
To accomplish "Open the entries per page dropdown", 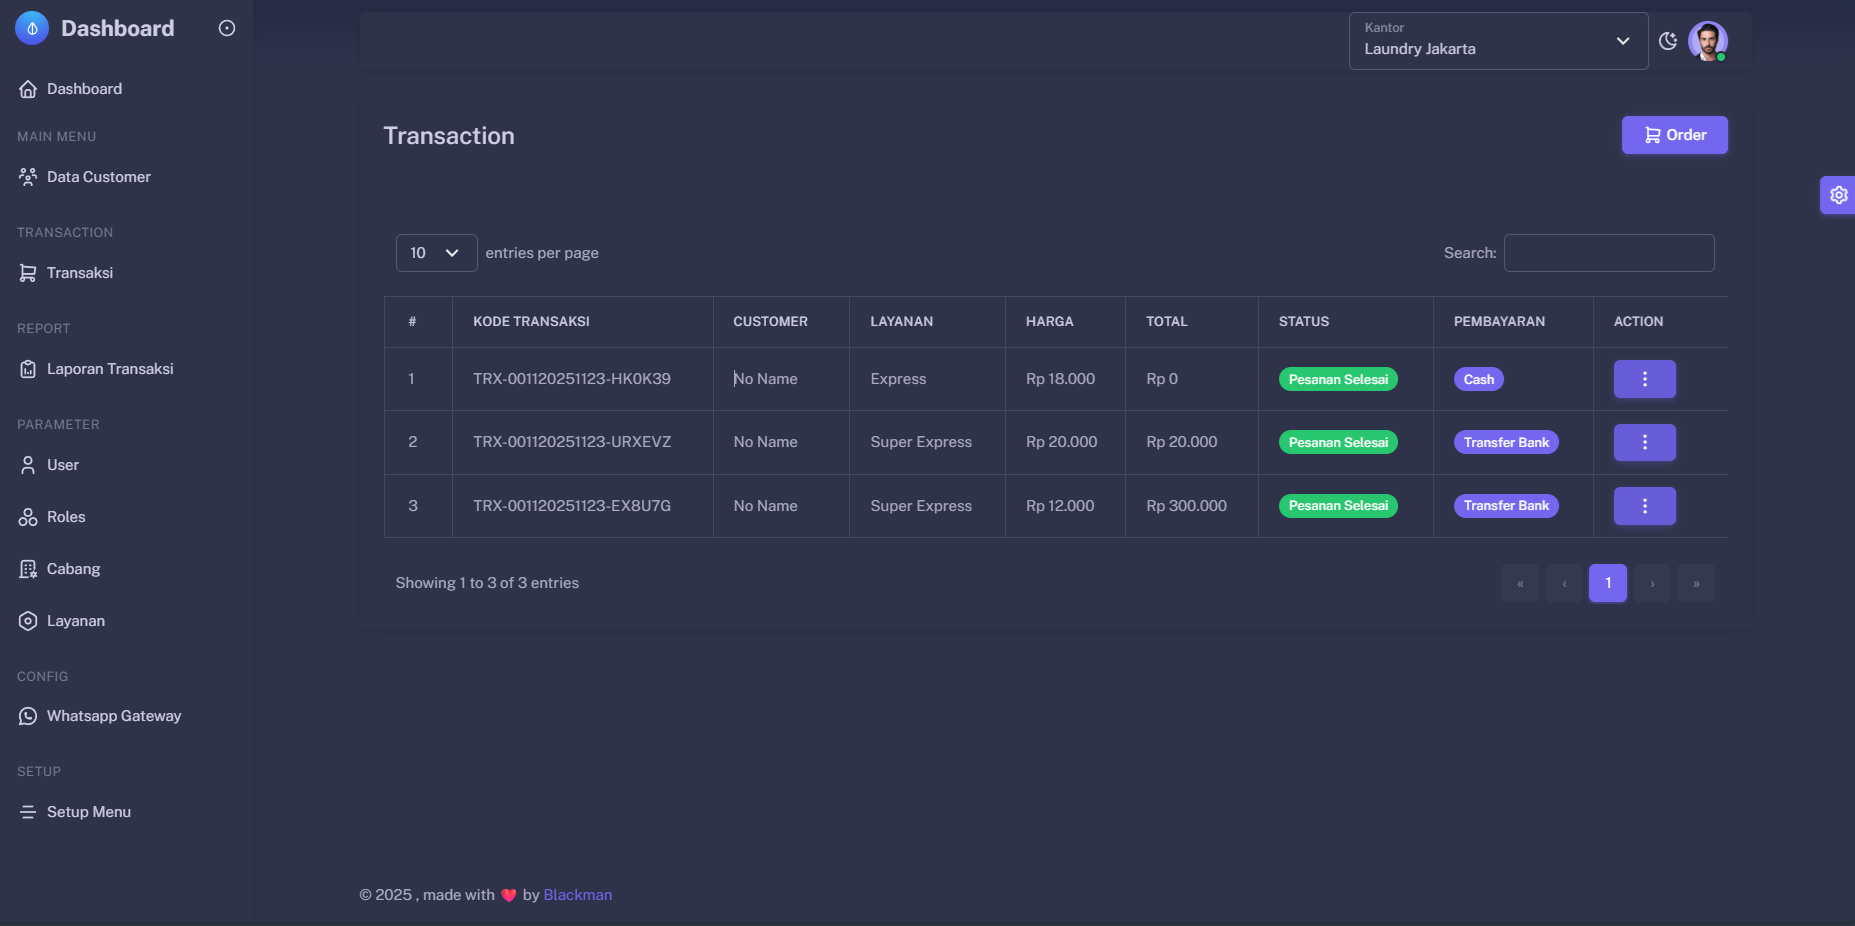I will point(436,253).
